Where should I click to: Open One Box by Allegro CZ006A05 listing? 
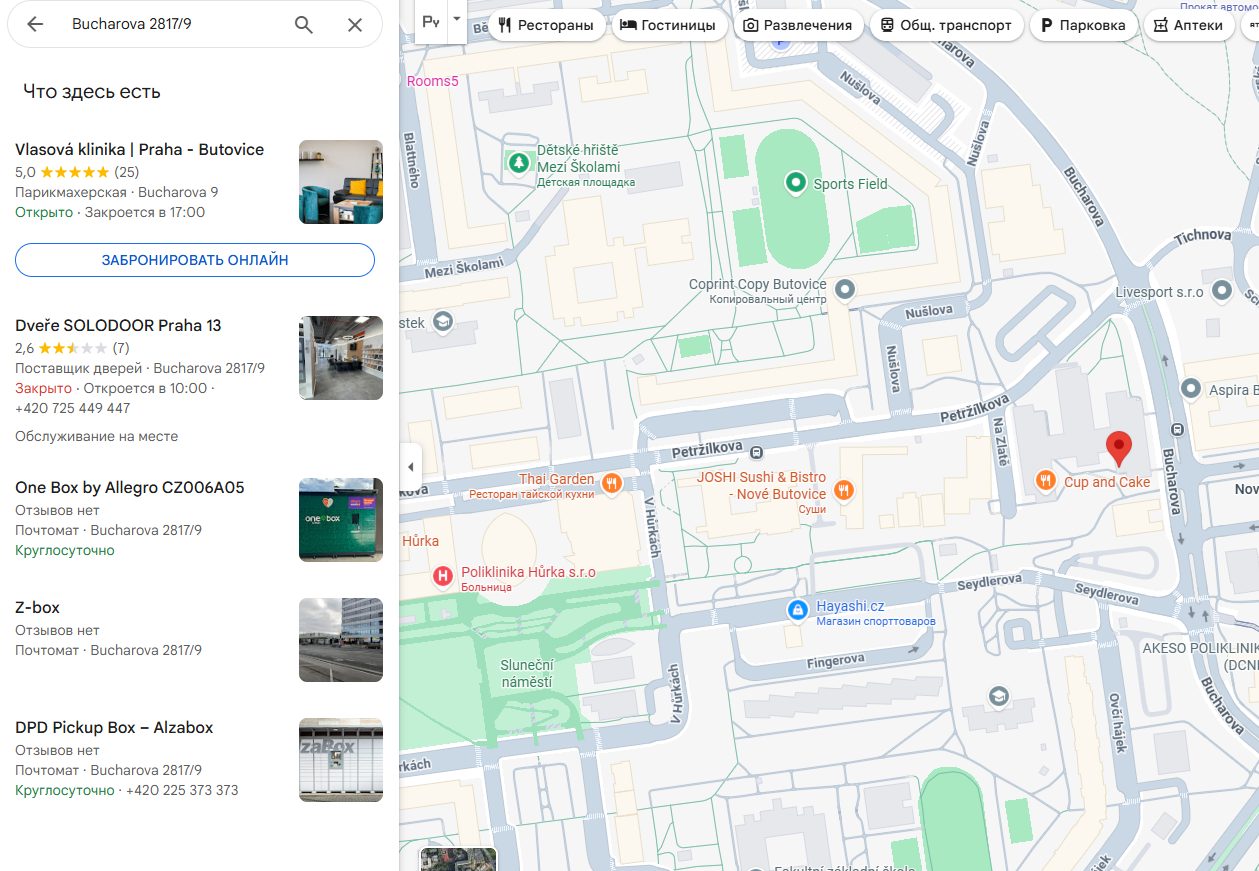130,488
